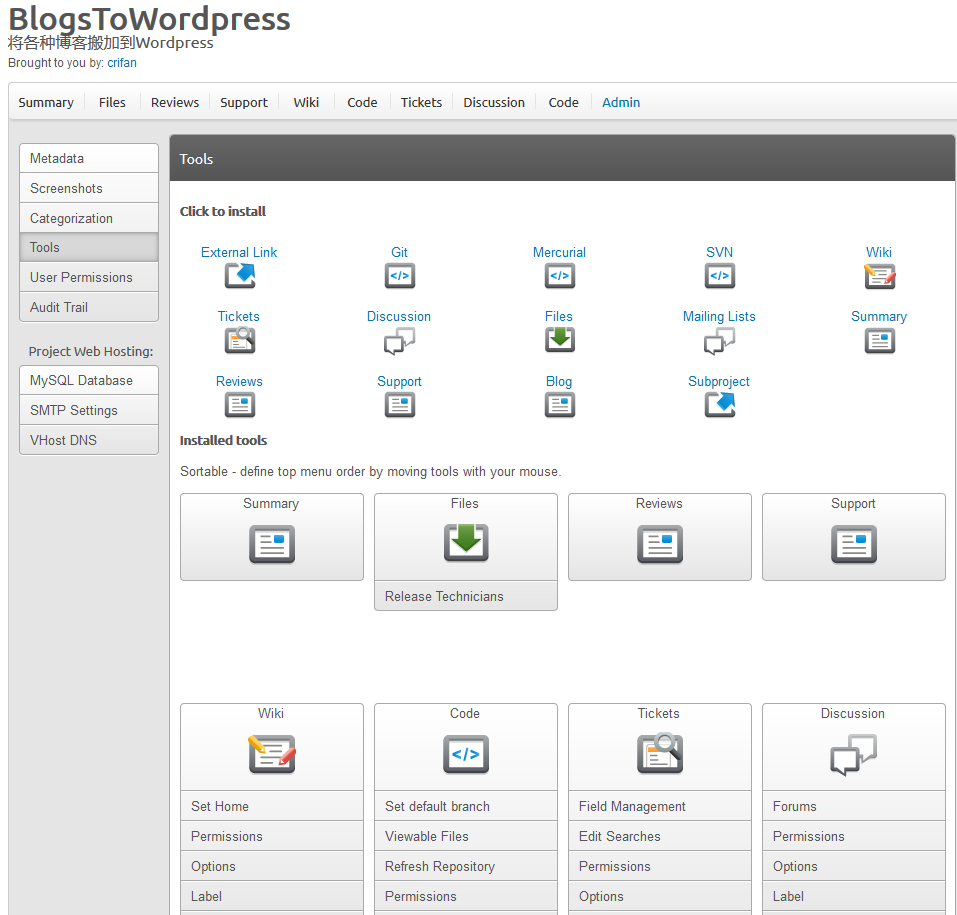957x915 pixels.
Task: Click the Subproject install icon
Action: 720,405
